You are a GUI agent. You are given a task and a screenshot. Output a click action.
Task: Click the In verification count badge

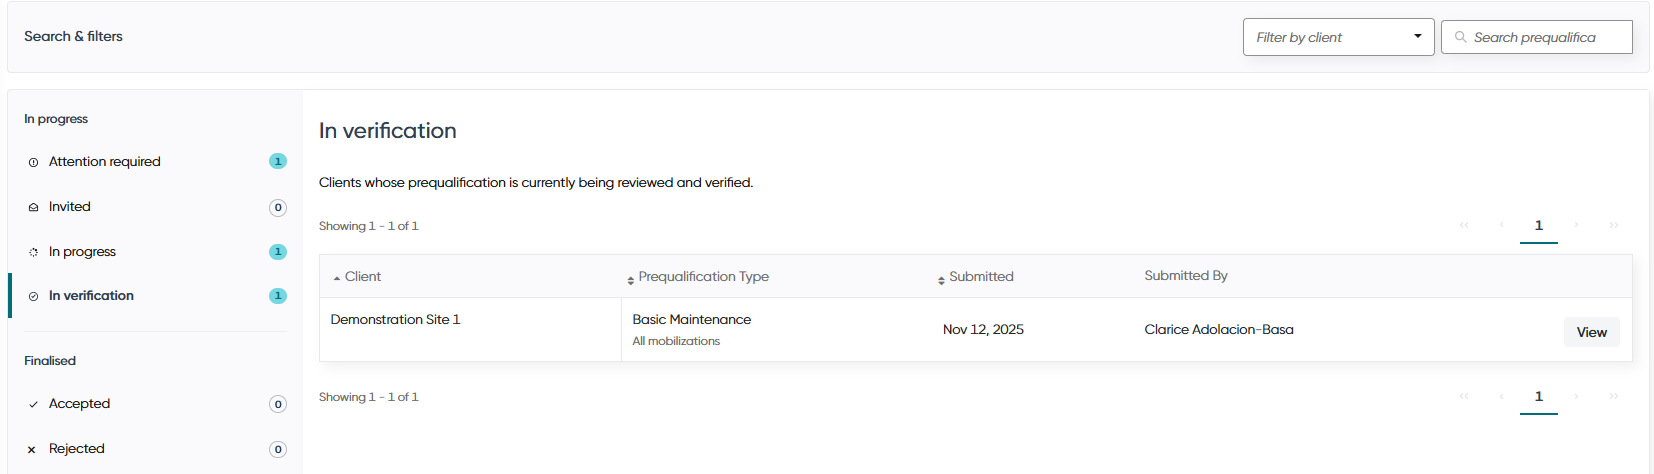pos(278,296)
